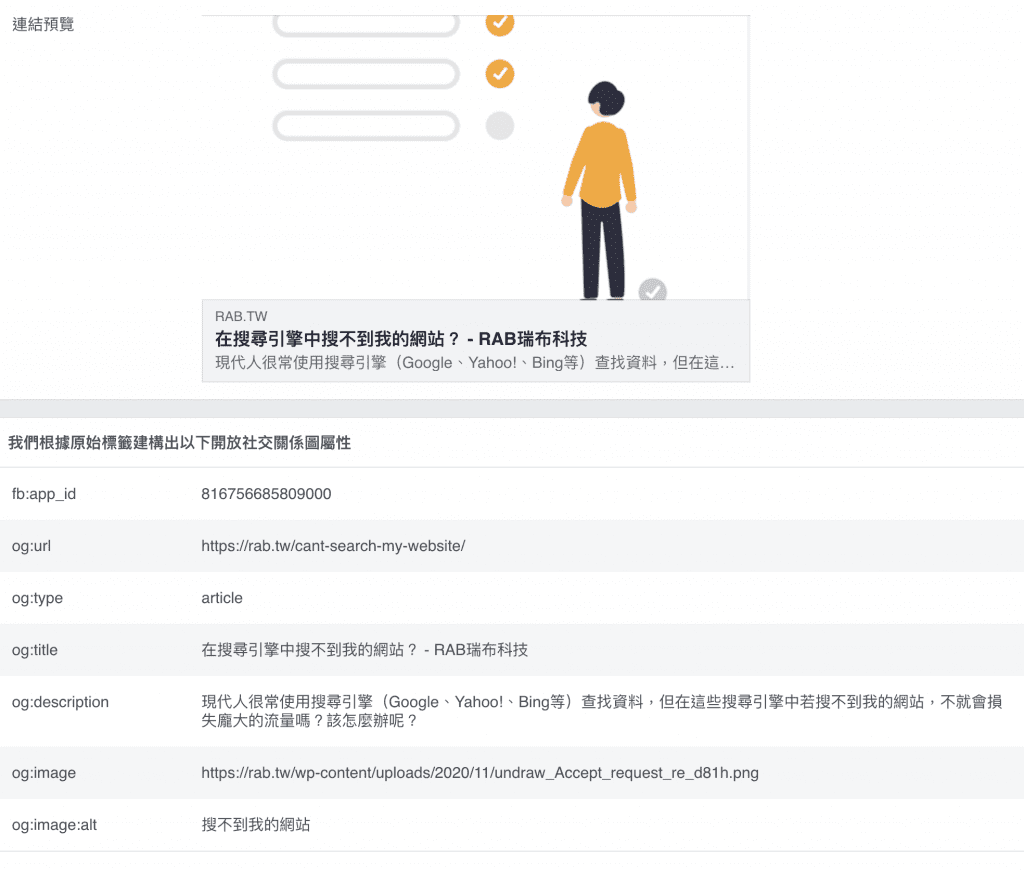
Task: Click the 連結預覽 label
Action: 43,24
